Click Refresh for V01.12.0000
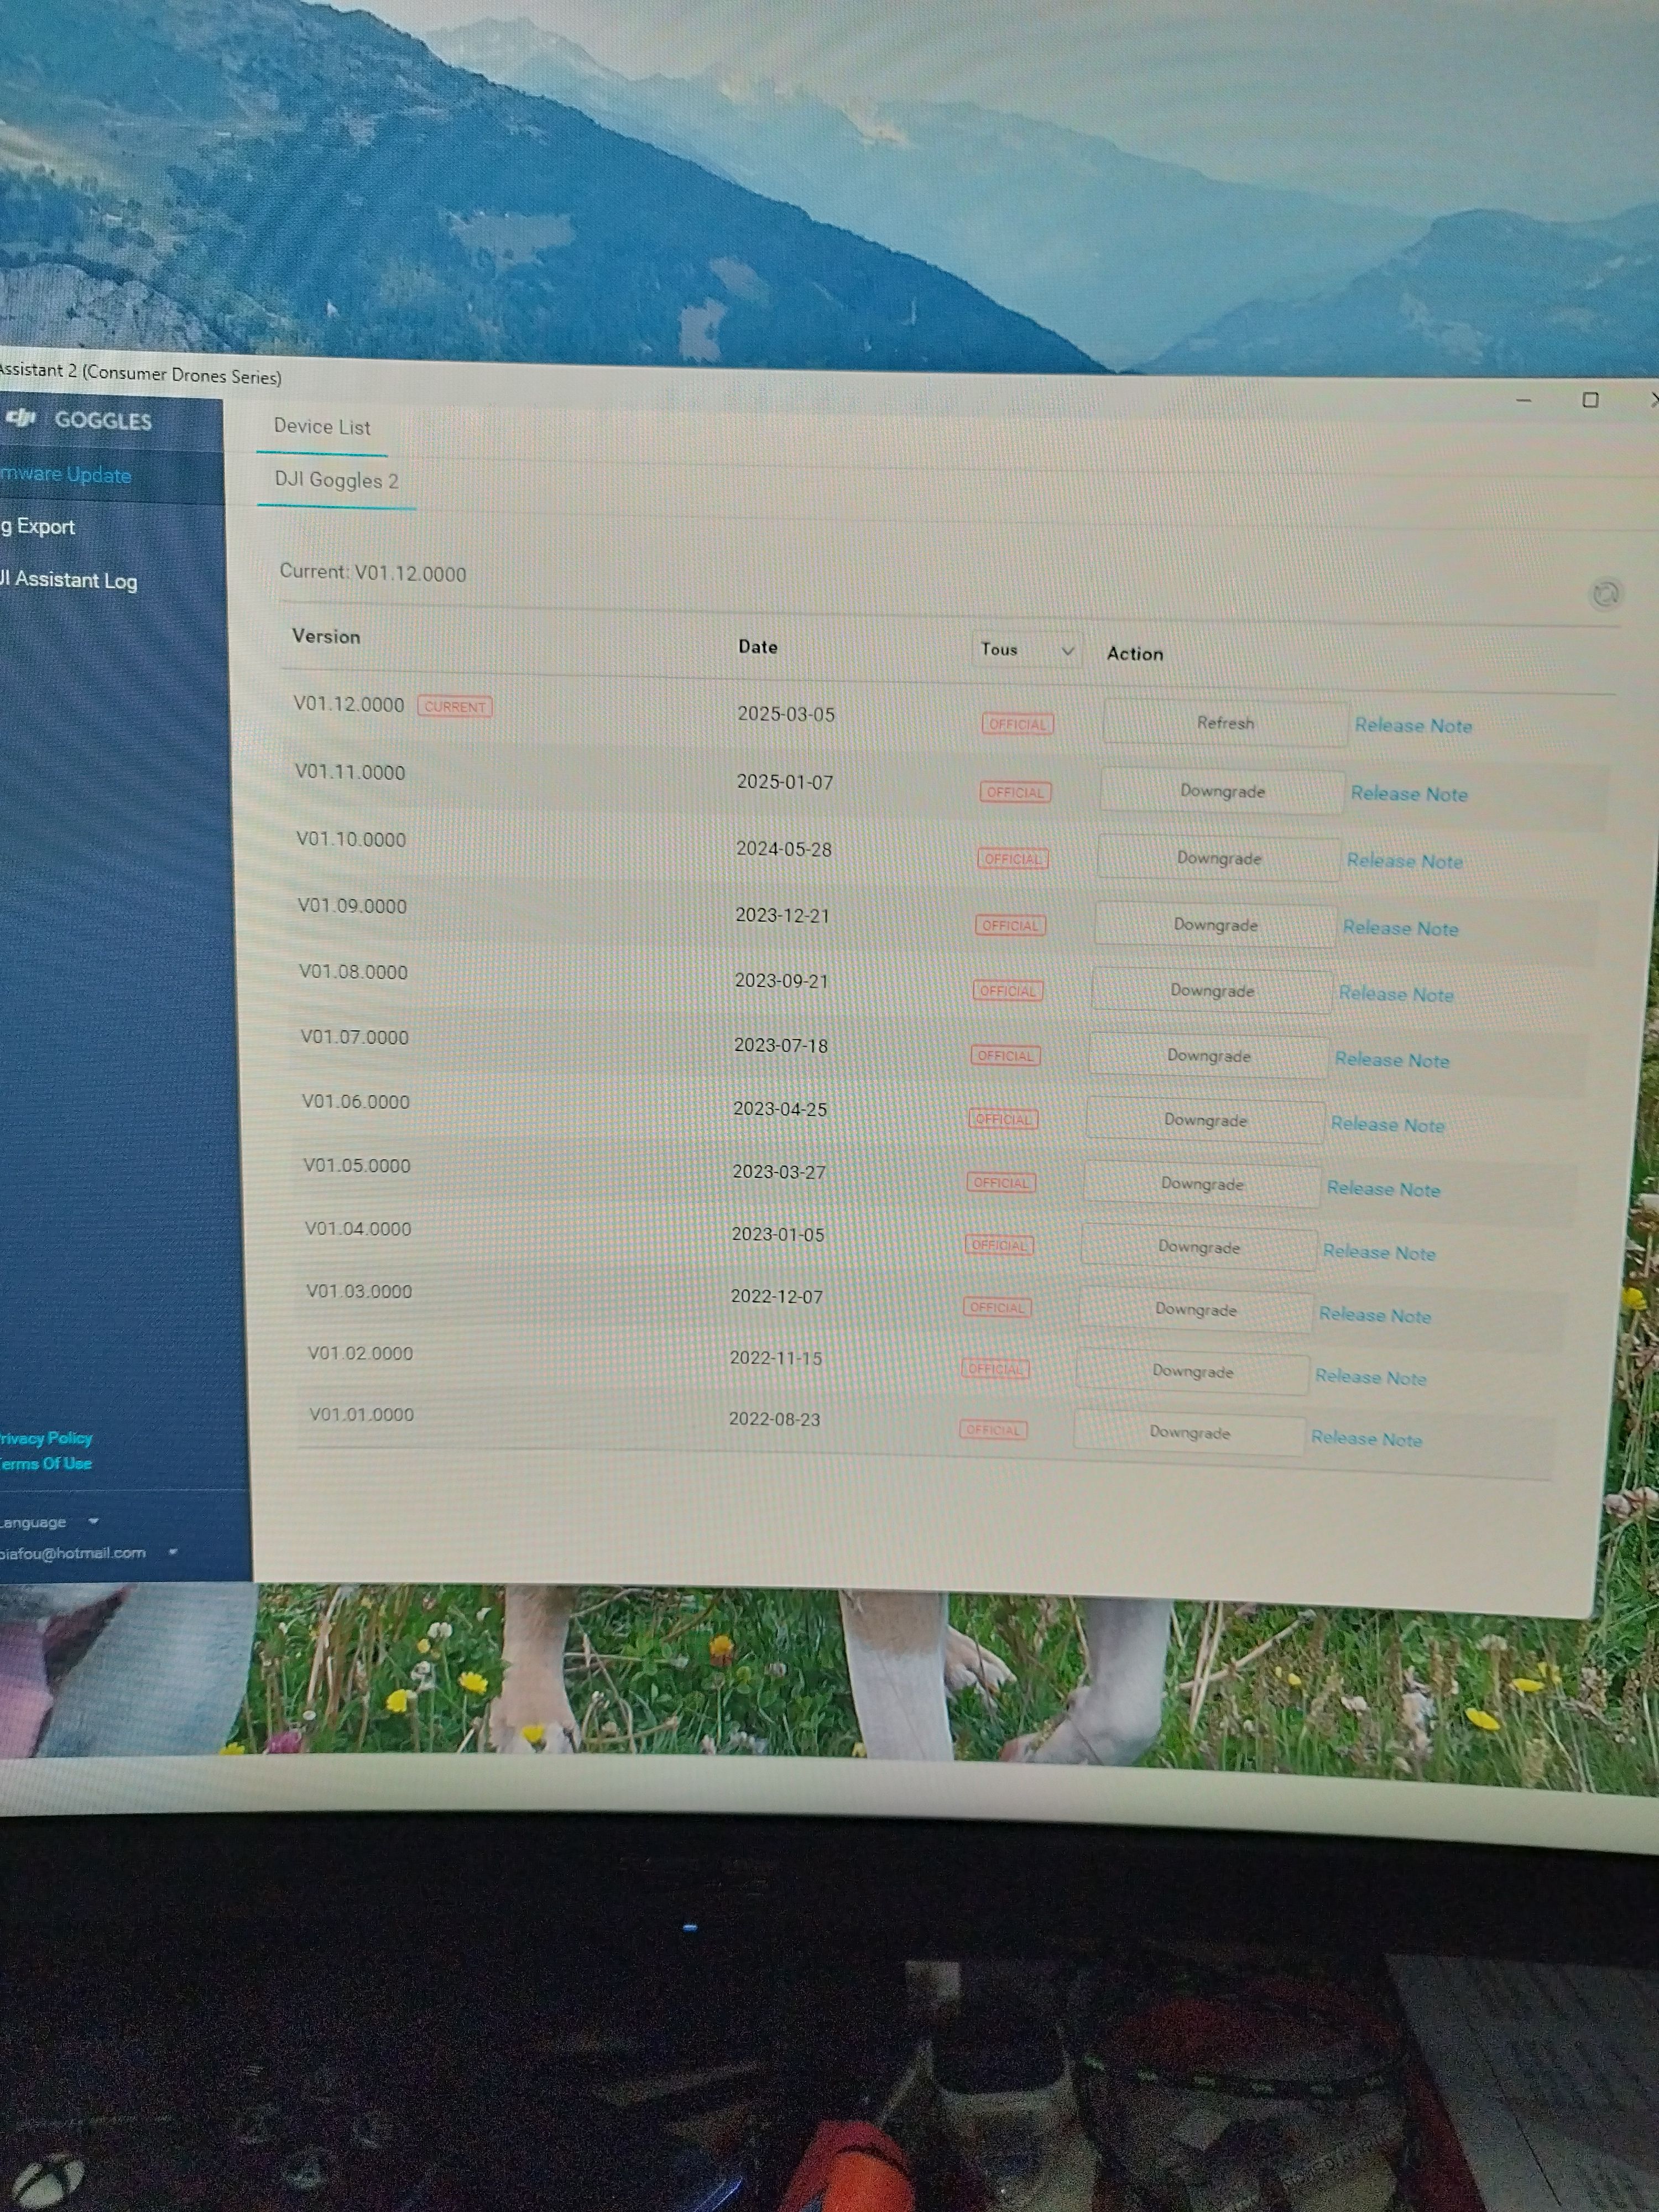Image resolution: width=1659 pixels, height=2212 pixels. click(1225, 723)
